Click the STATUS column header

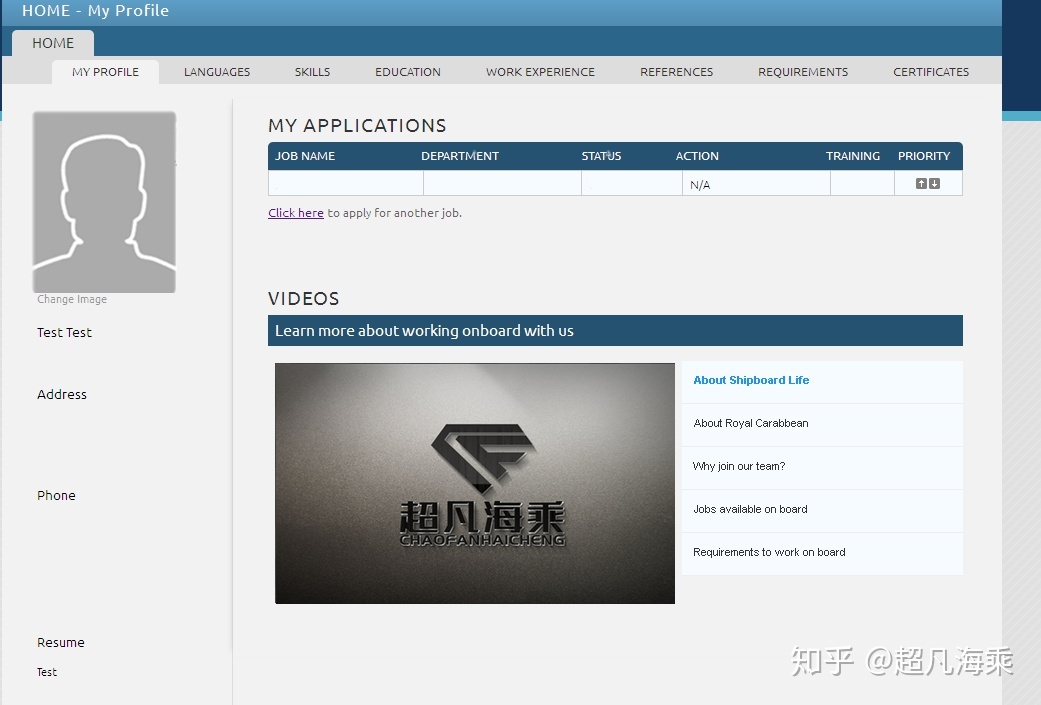pyautogui.click(x=601, y=156)
